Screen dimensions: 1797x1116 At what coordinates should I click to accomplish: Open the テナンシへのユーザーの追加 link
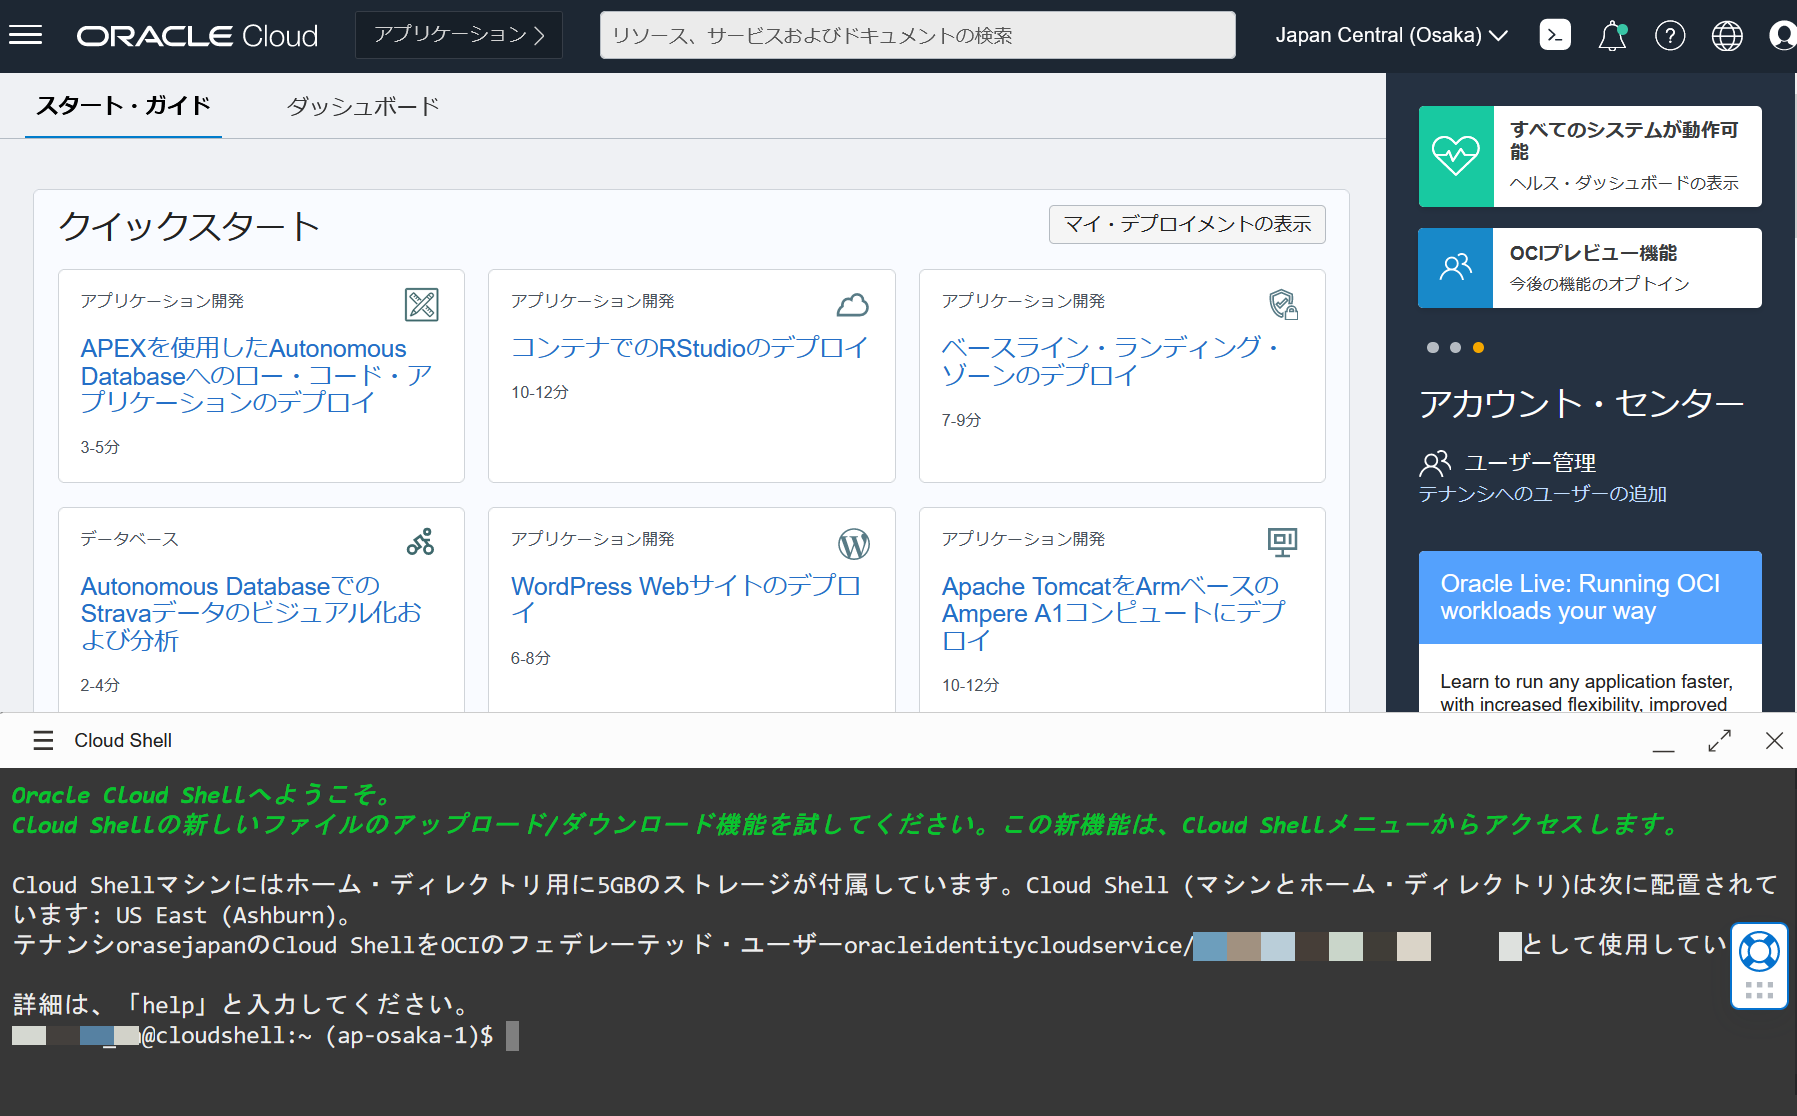(1542, 493)
